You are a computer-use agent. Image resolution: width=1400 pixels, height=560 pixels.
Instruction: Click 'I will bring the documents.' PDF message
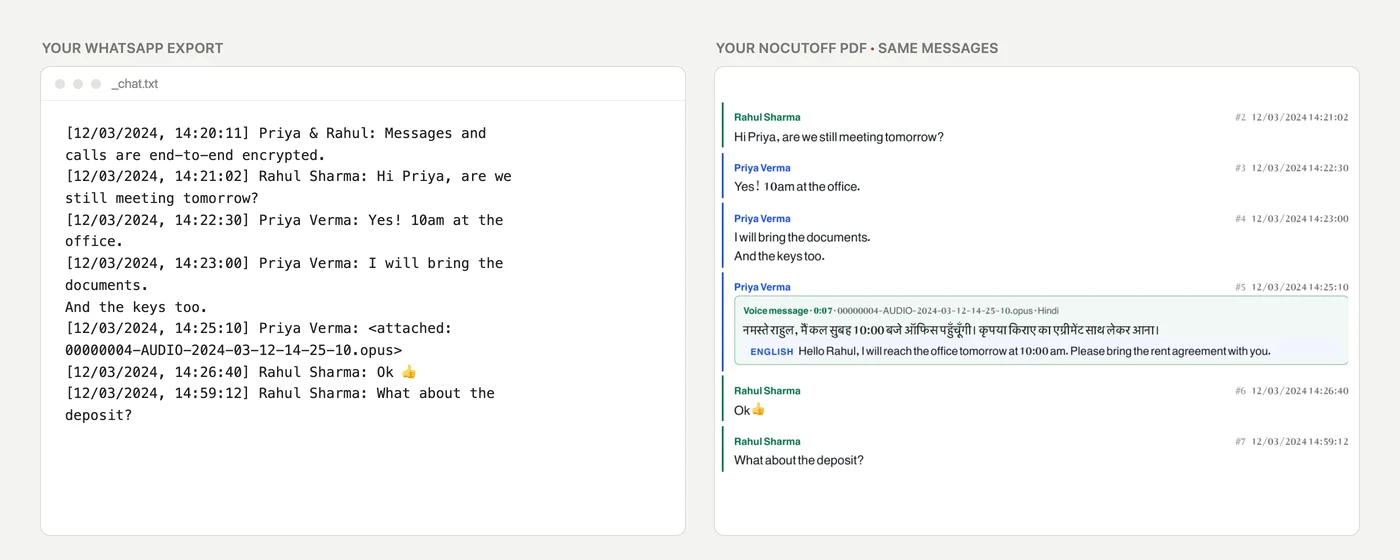(802, 238)
